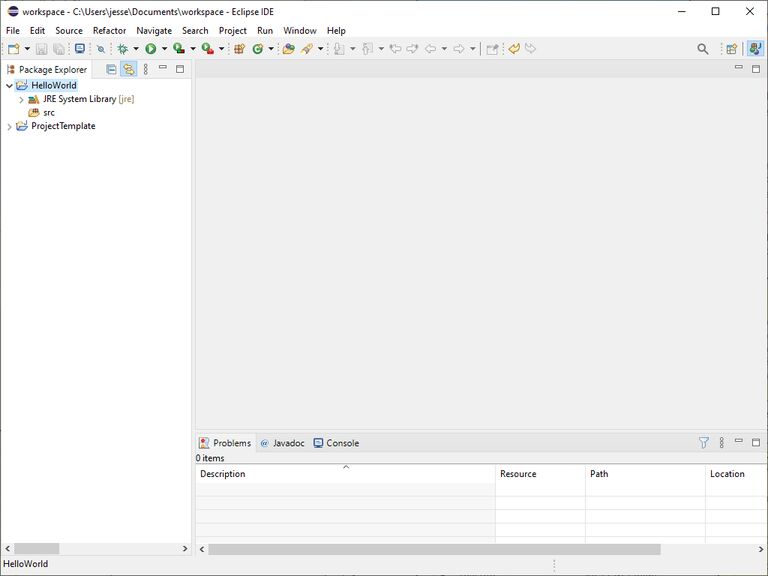Open the Run button dropdown arrow
This screenshot has height=576, width=768.
164,49
